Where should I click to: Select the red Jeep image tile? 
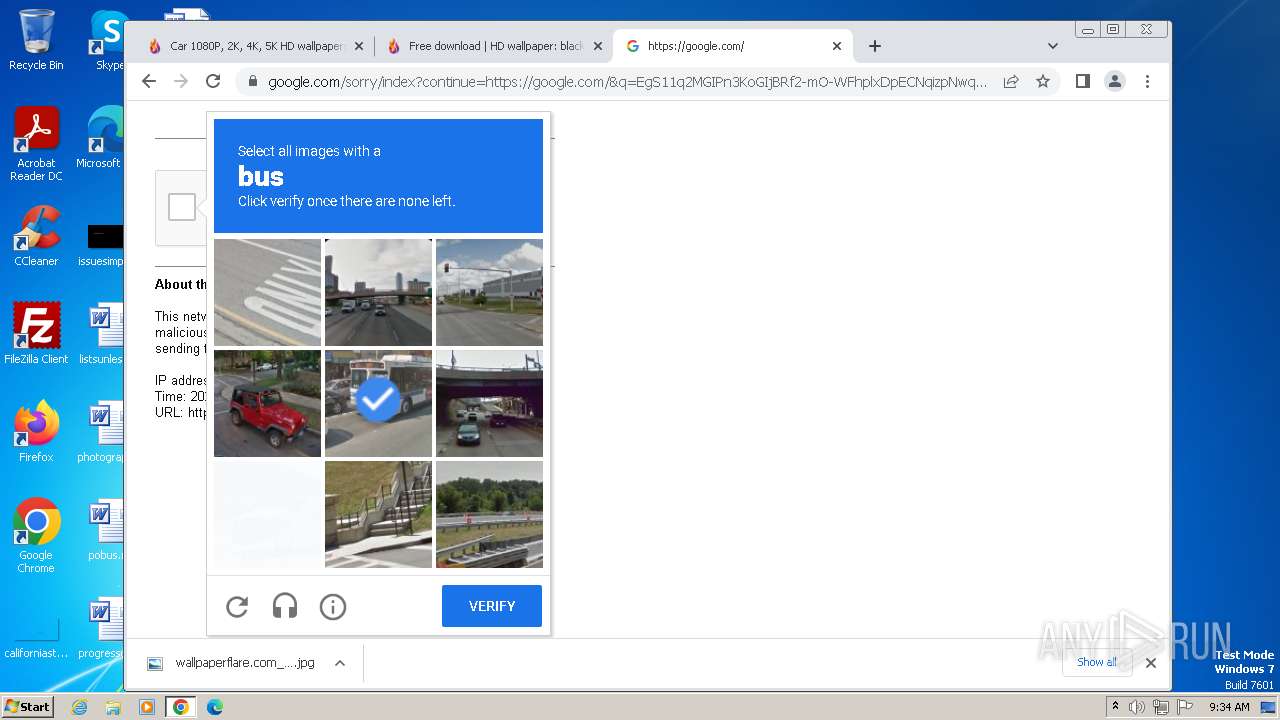coord(267,403)
